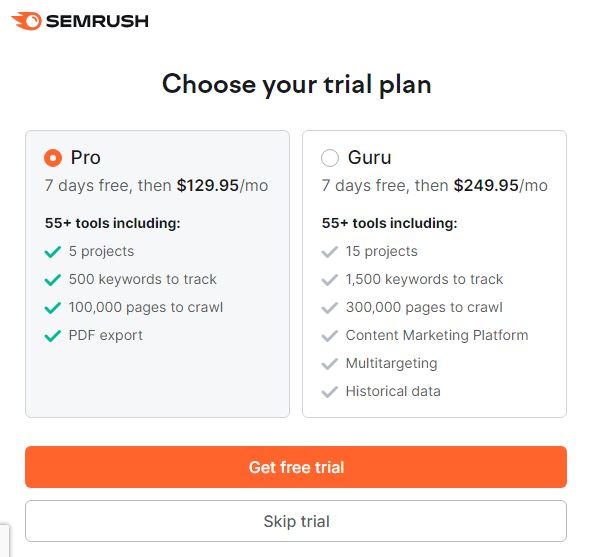
Task: Click the checkmark next to Content Marketing Platform
Action: pos(330,336)
